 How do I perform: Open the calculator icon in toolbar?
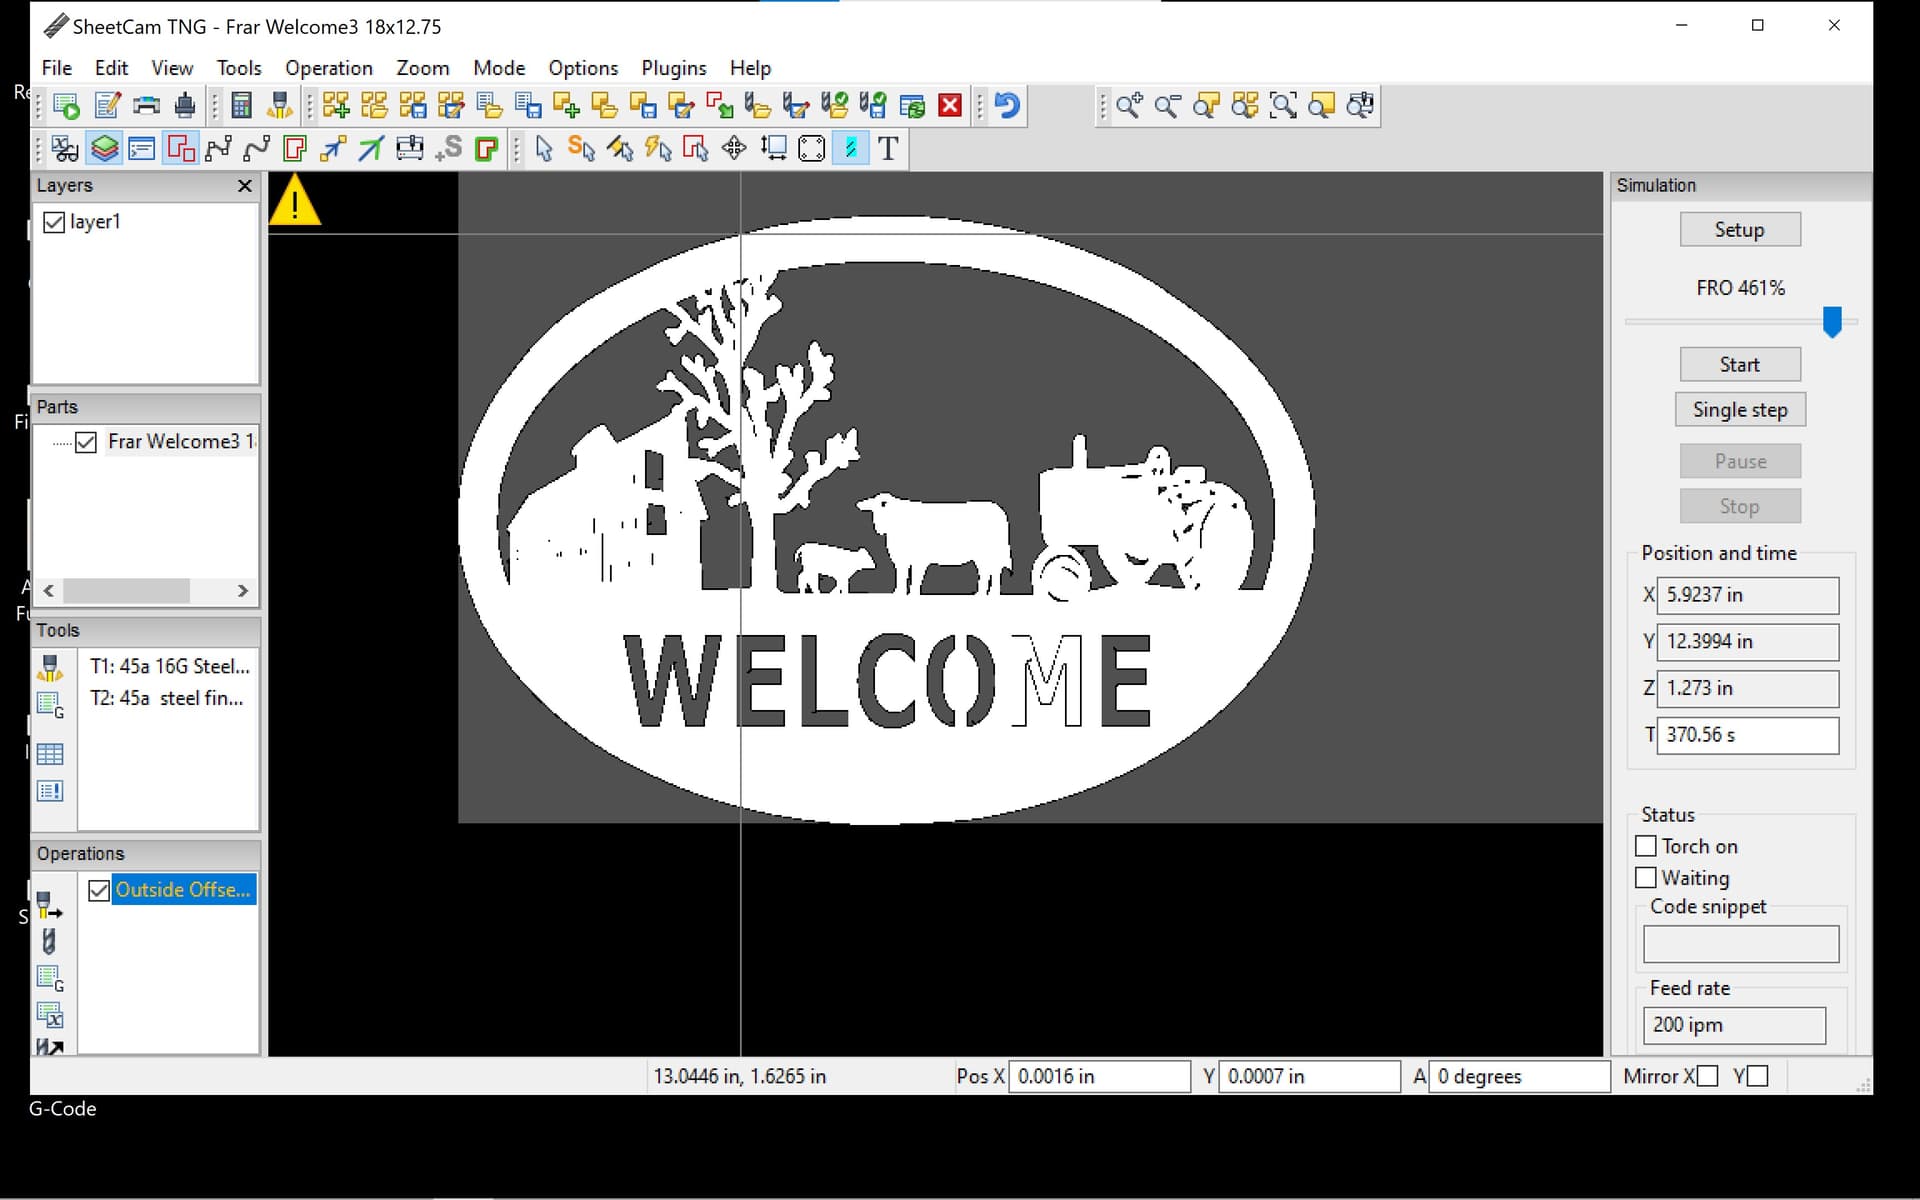[x=241, y=106]
